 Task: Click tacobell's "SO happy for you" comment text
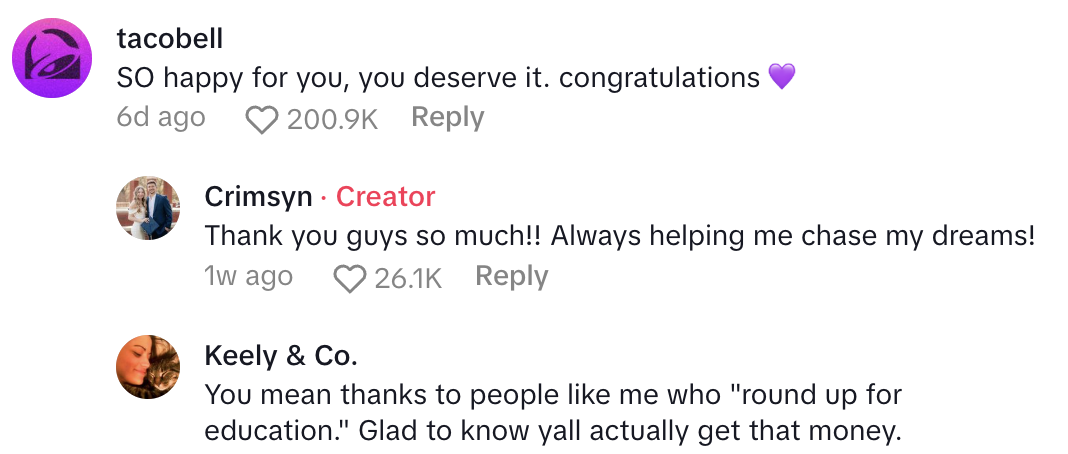[438, 78]
